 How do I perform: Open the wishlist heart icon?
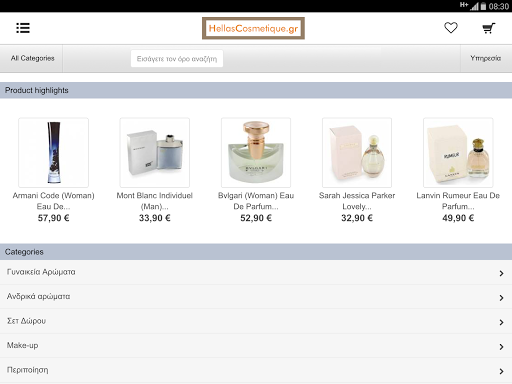tap(451, 28)
